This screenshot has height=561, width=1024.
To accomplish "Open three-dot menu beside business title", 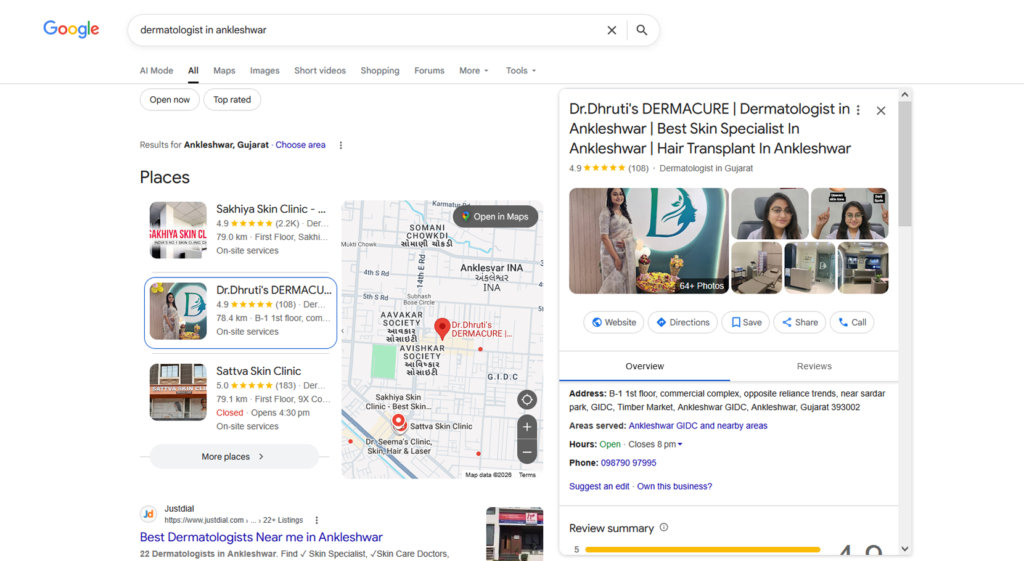I will [858, 110].
